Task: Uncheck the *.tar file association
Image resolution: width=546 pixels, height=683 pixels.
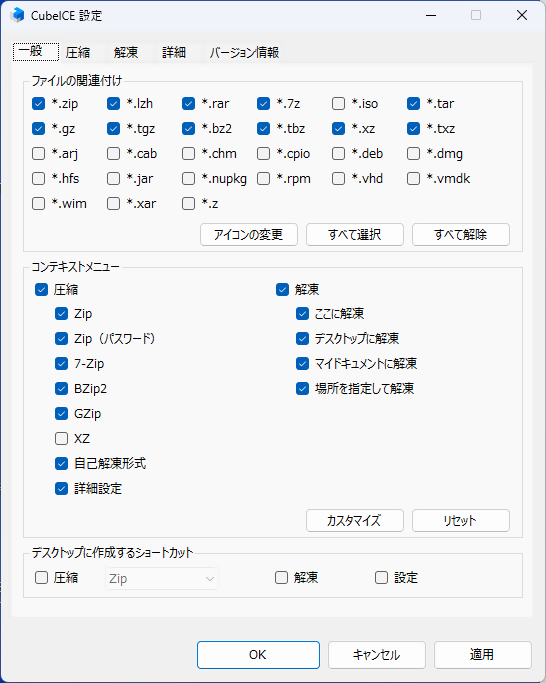Action: [x=413, y=104]
